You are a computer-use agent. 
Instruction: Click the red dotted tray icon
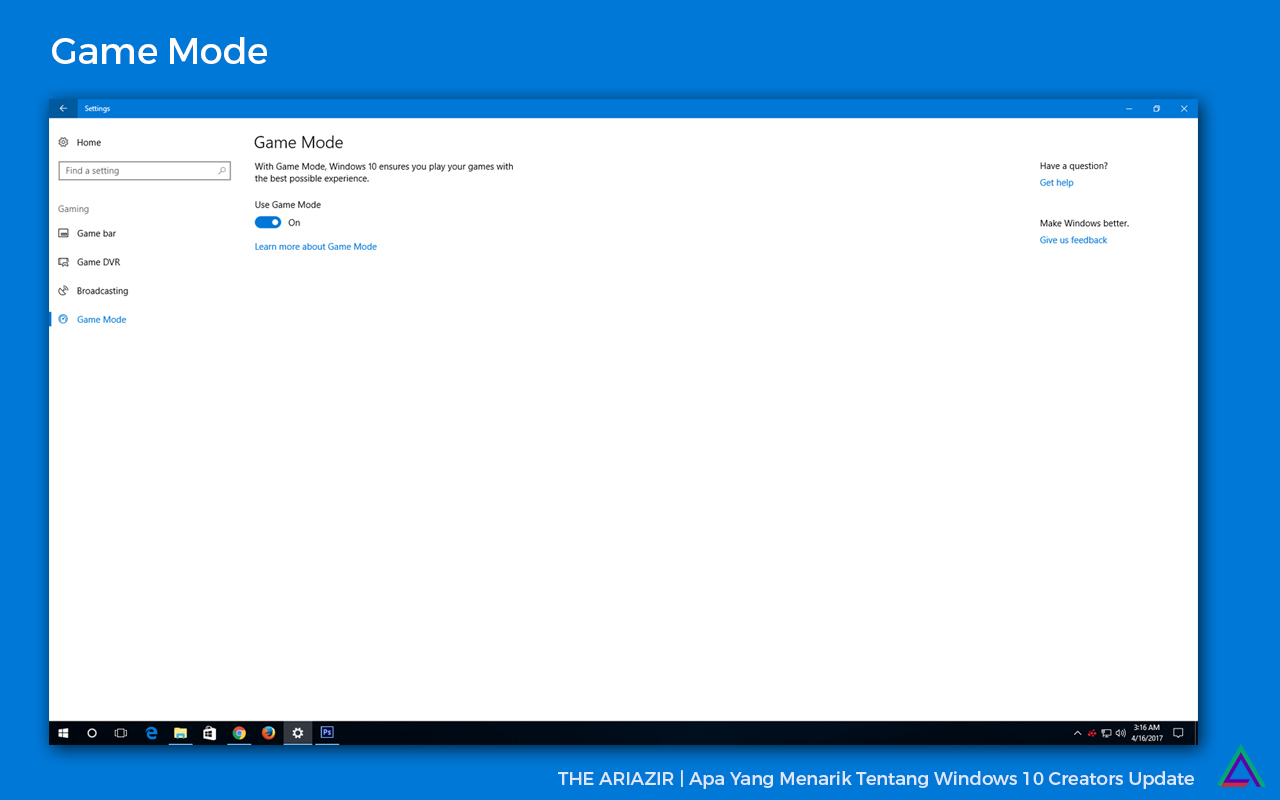[x=1092, y=733]
